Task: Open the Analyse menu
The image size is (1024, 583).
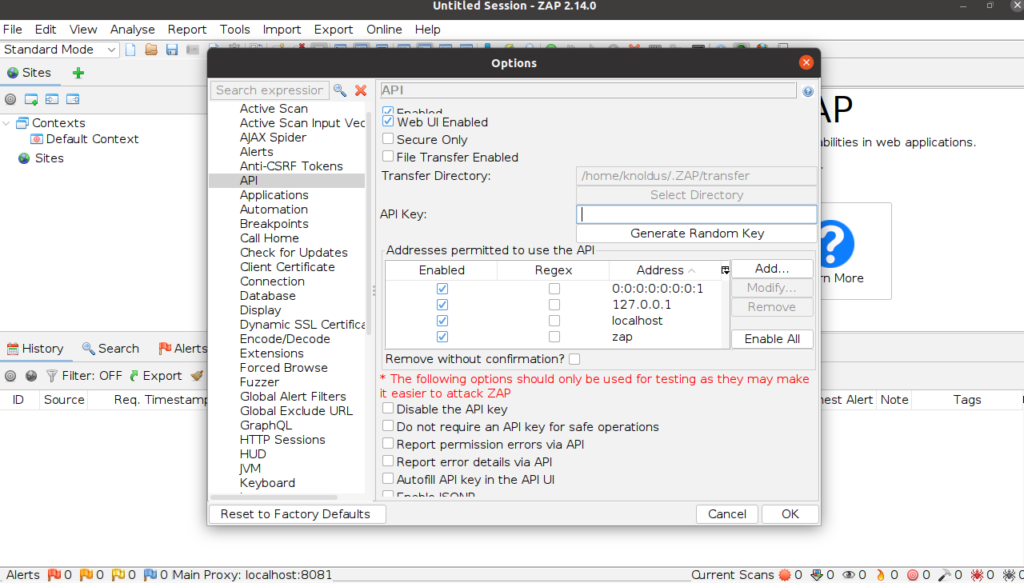Action: click(132, 29)
